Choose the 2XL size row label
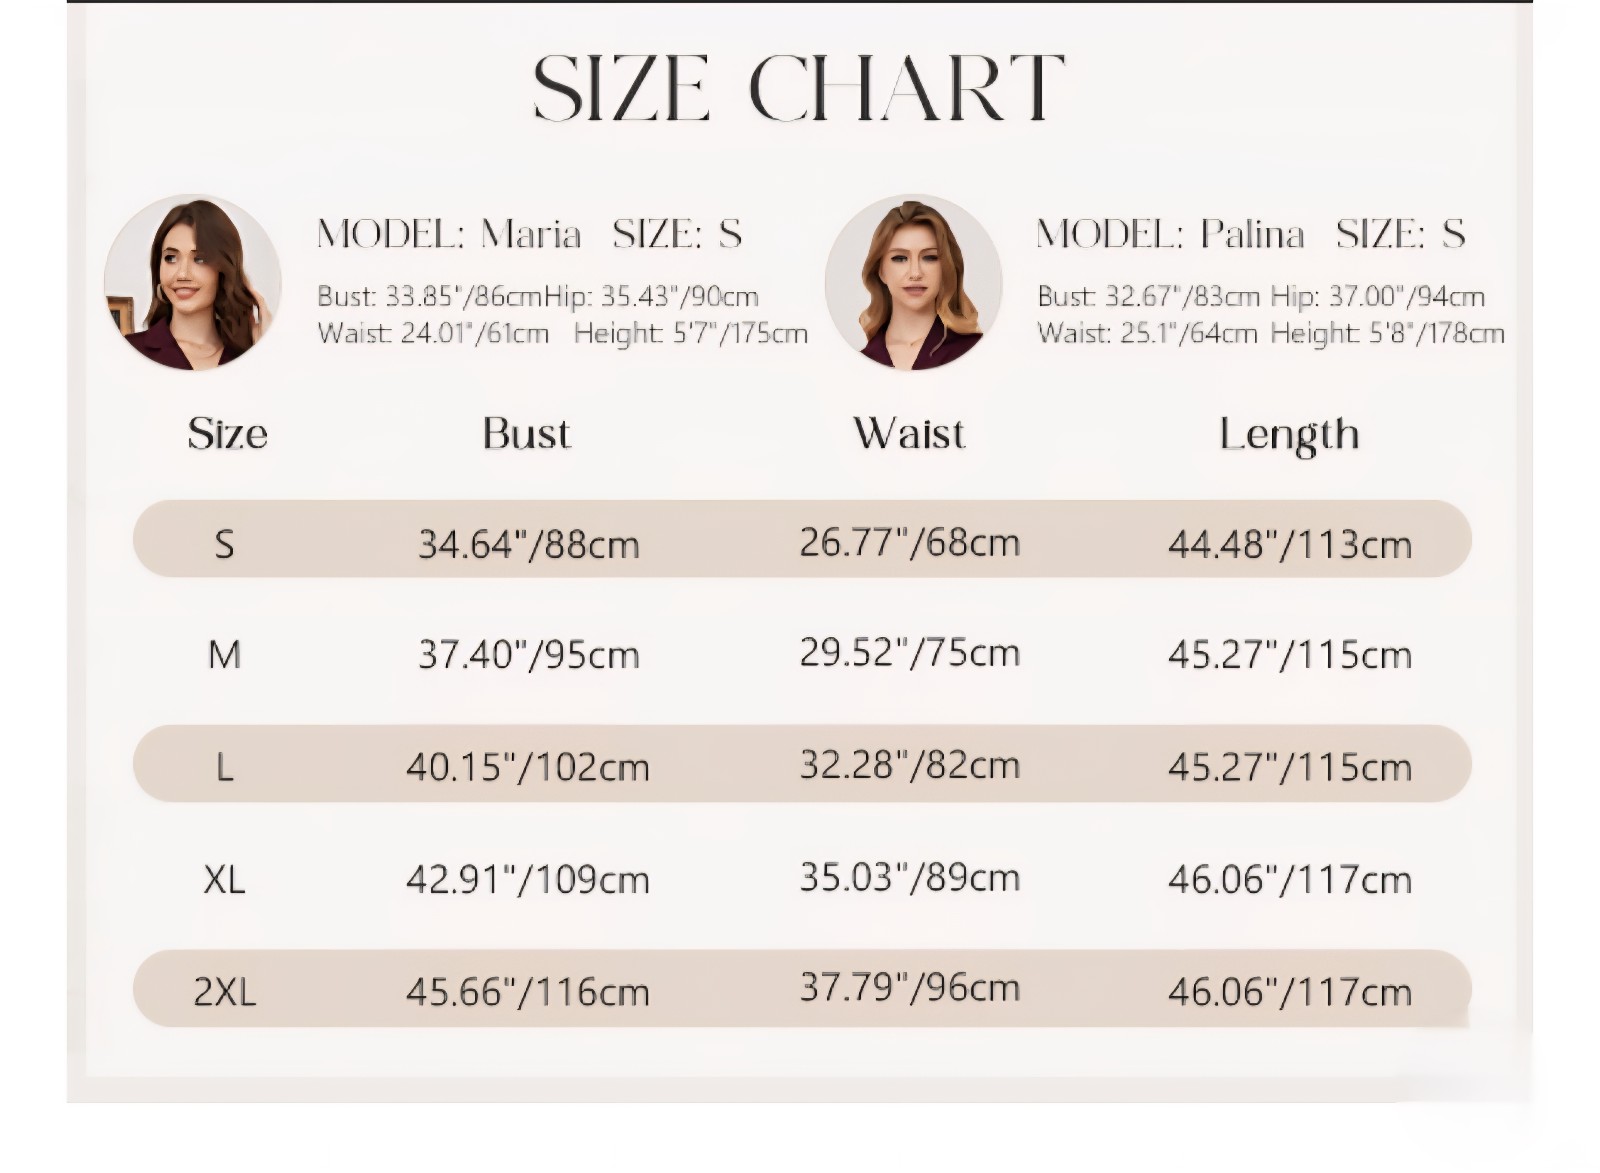Screen dimensions: 1600x1173 pyautogui.click(x=224, y=992)
